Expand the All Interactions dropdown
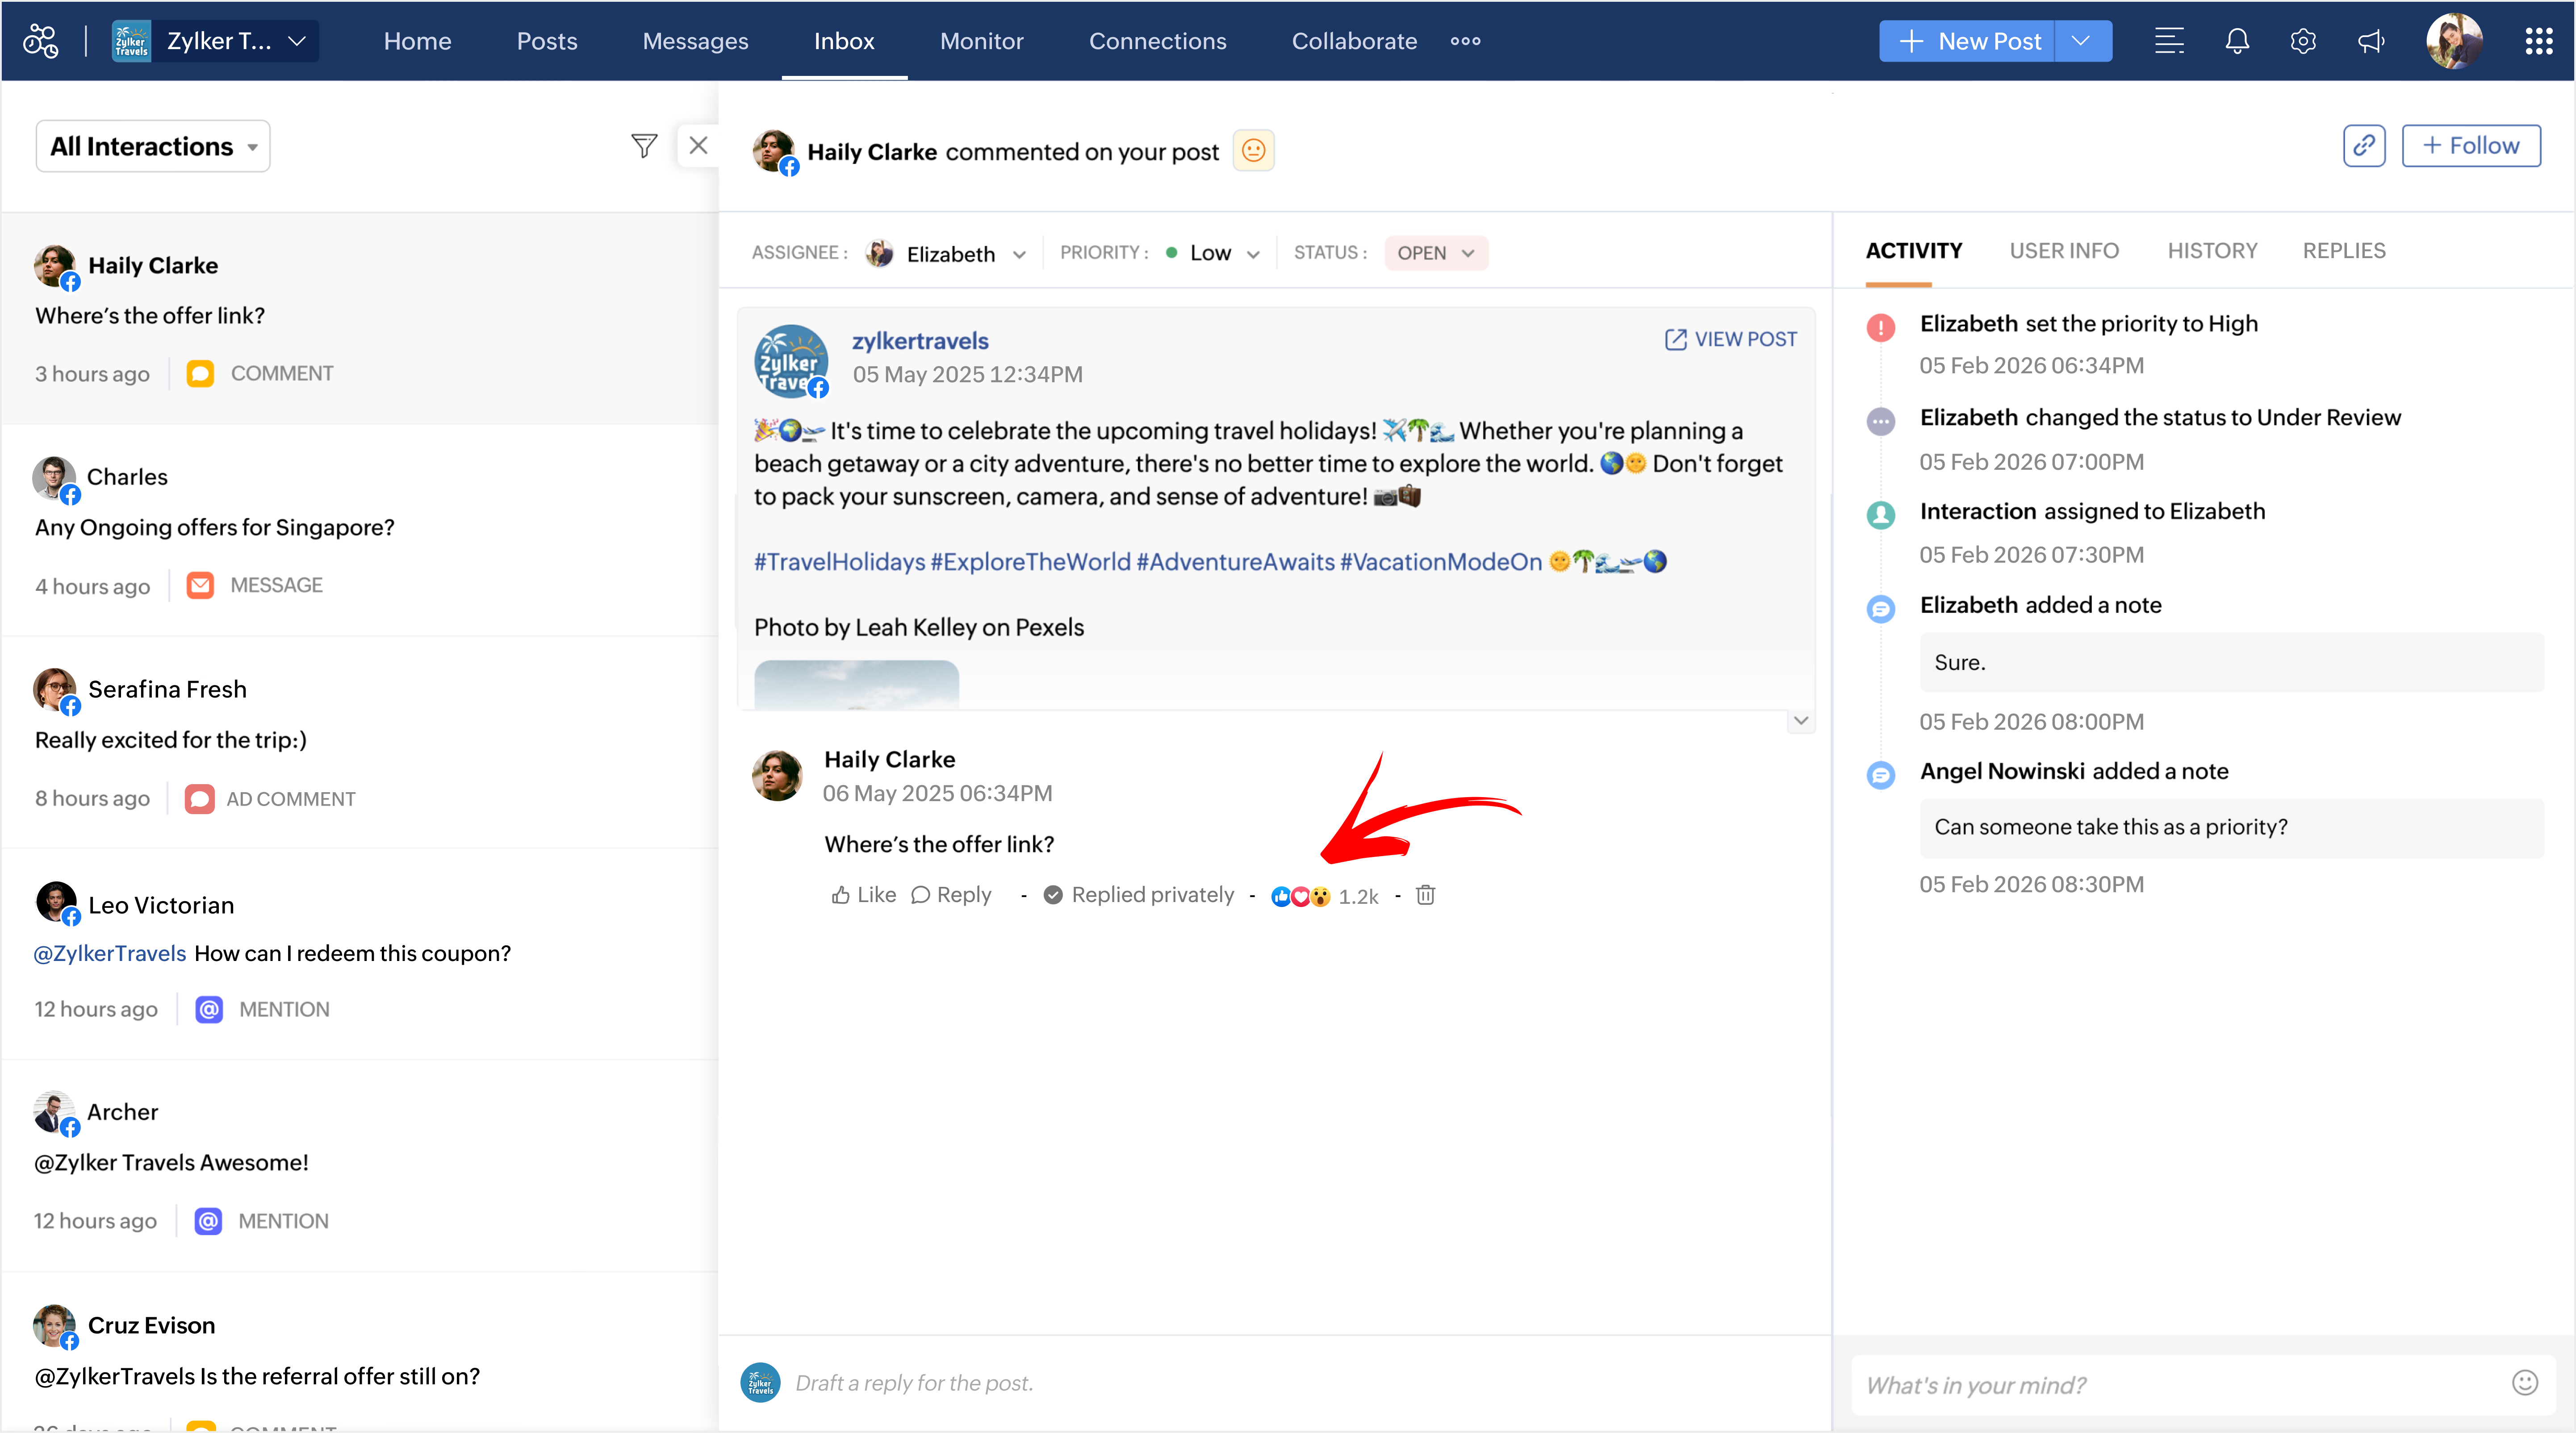Screen dimensions: 2576x1433 pos(153,147)
